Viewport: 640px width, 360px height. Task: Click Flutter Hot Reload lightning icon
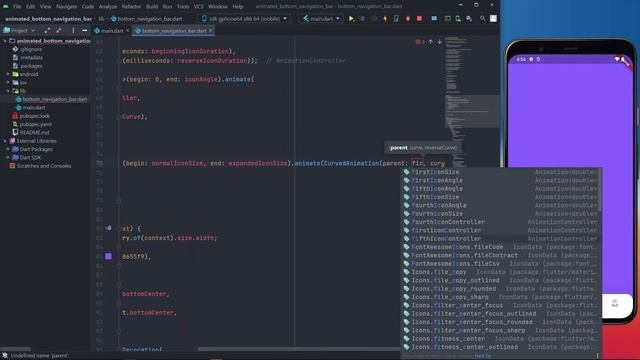[x=385, y=19]
